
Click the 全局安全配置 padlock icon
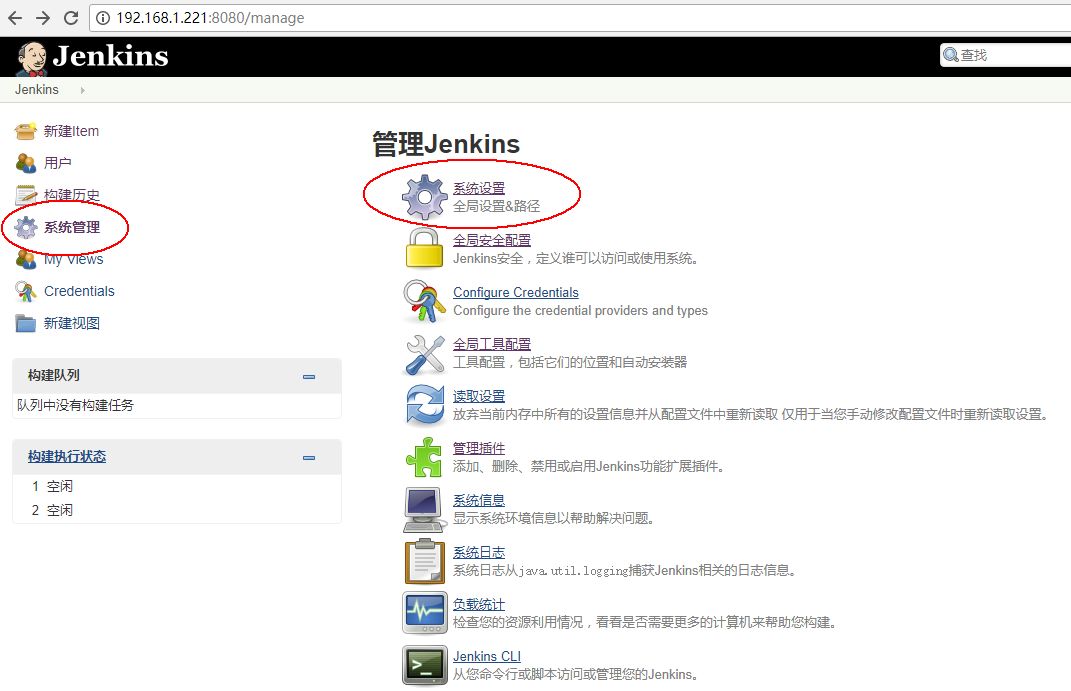(424, 248)
